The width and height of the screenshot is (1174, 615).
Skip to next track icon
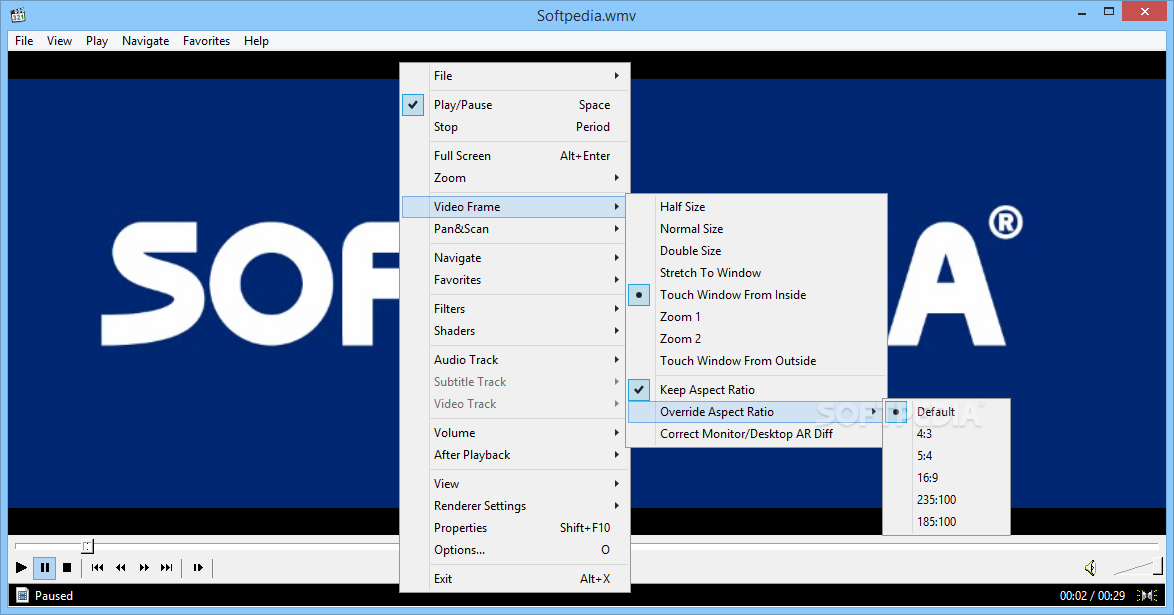(166, 568)
